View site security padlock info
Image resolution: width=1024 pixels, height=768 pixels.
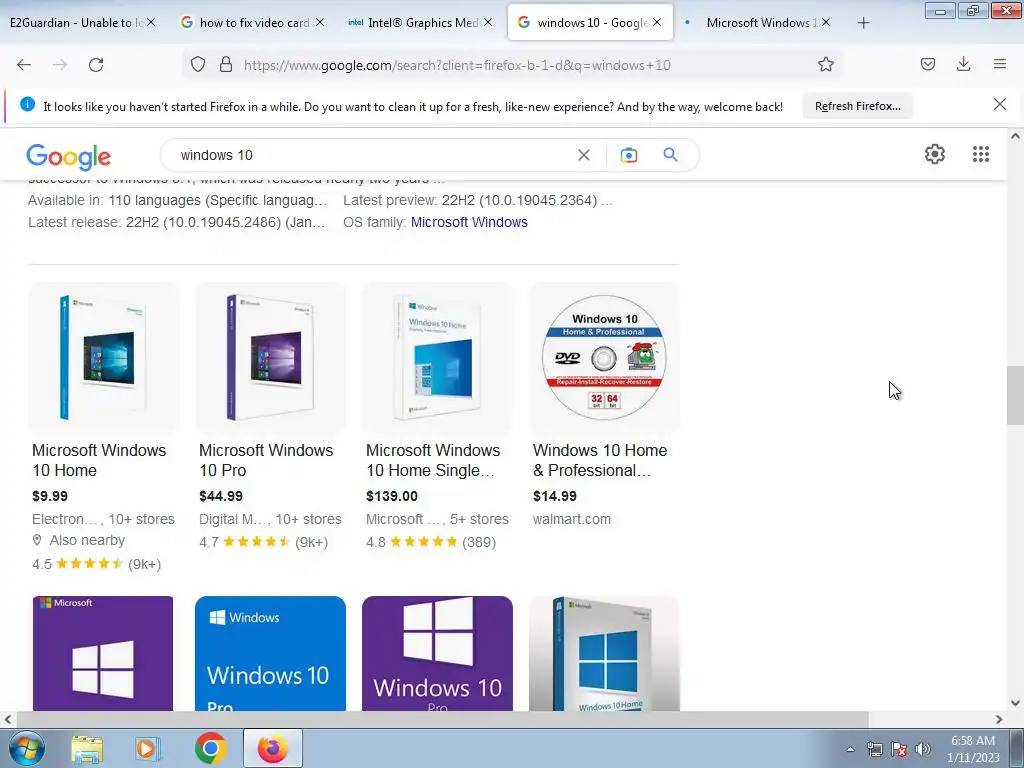[226, 64]
